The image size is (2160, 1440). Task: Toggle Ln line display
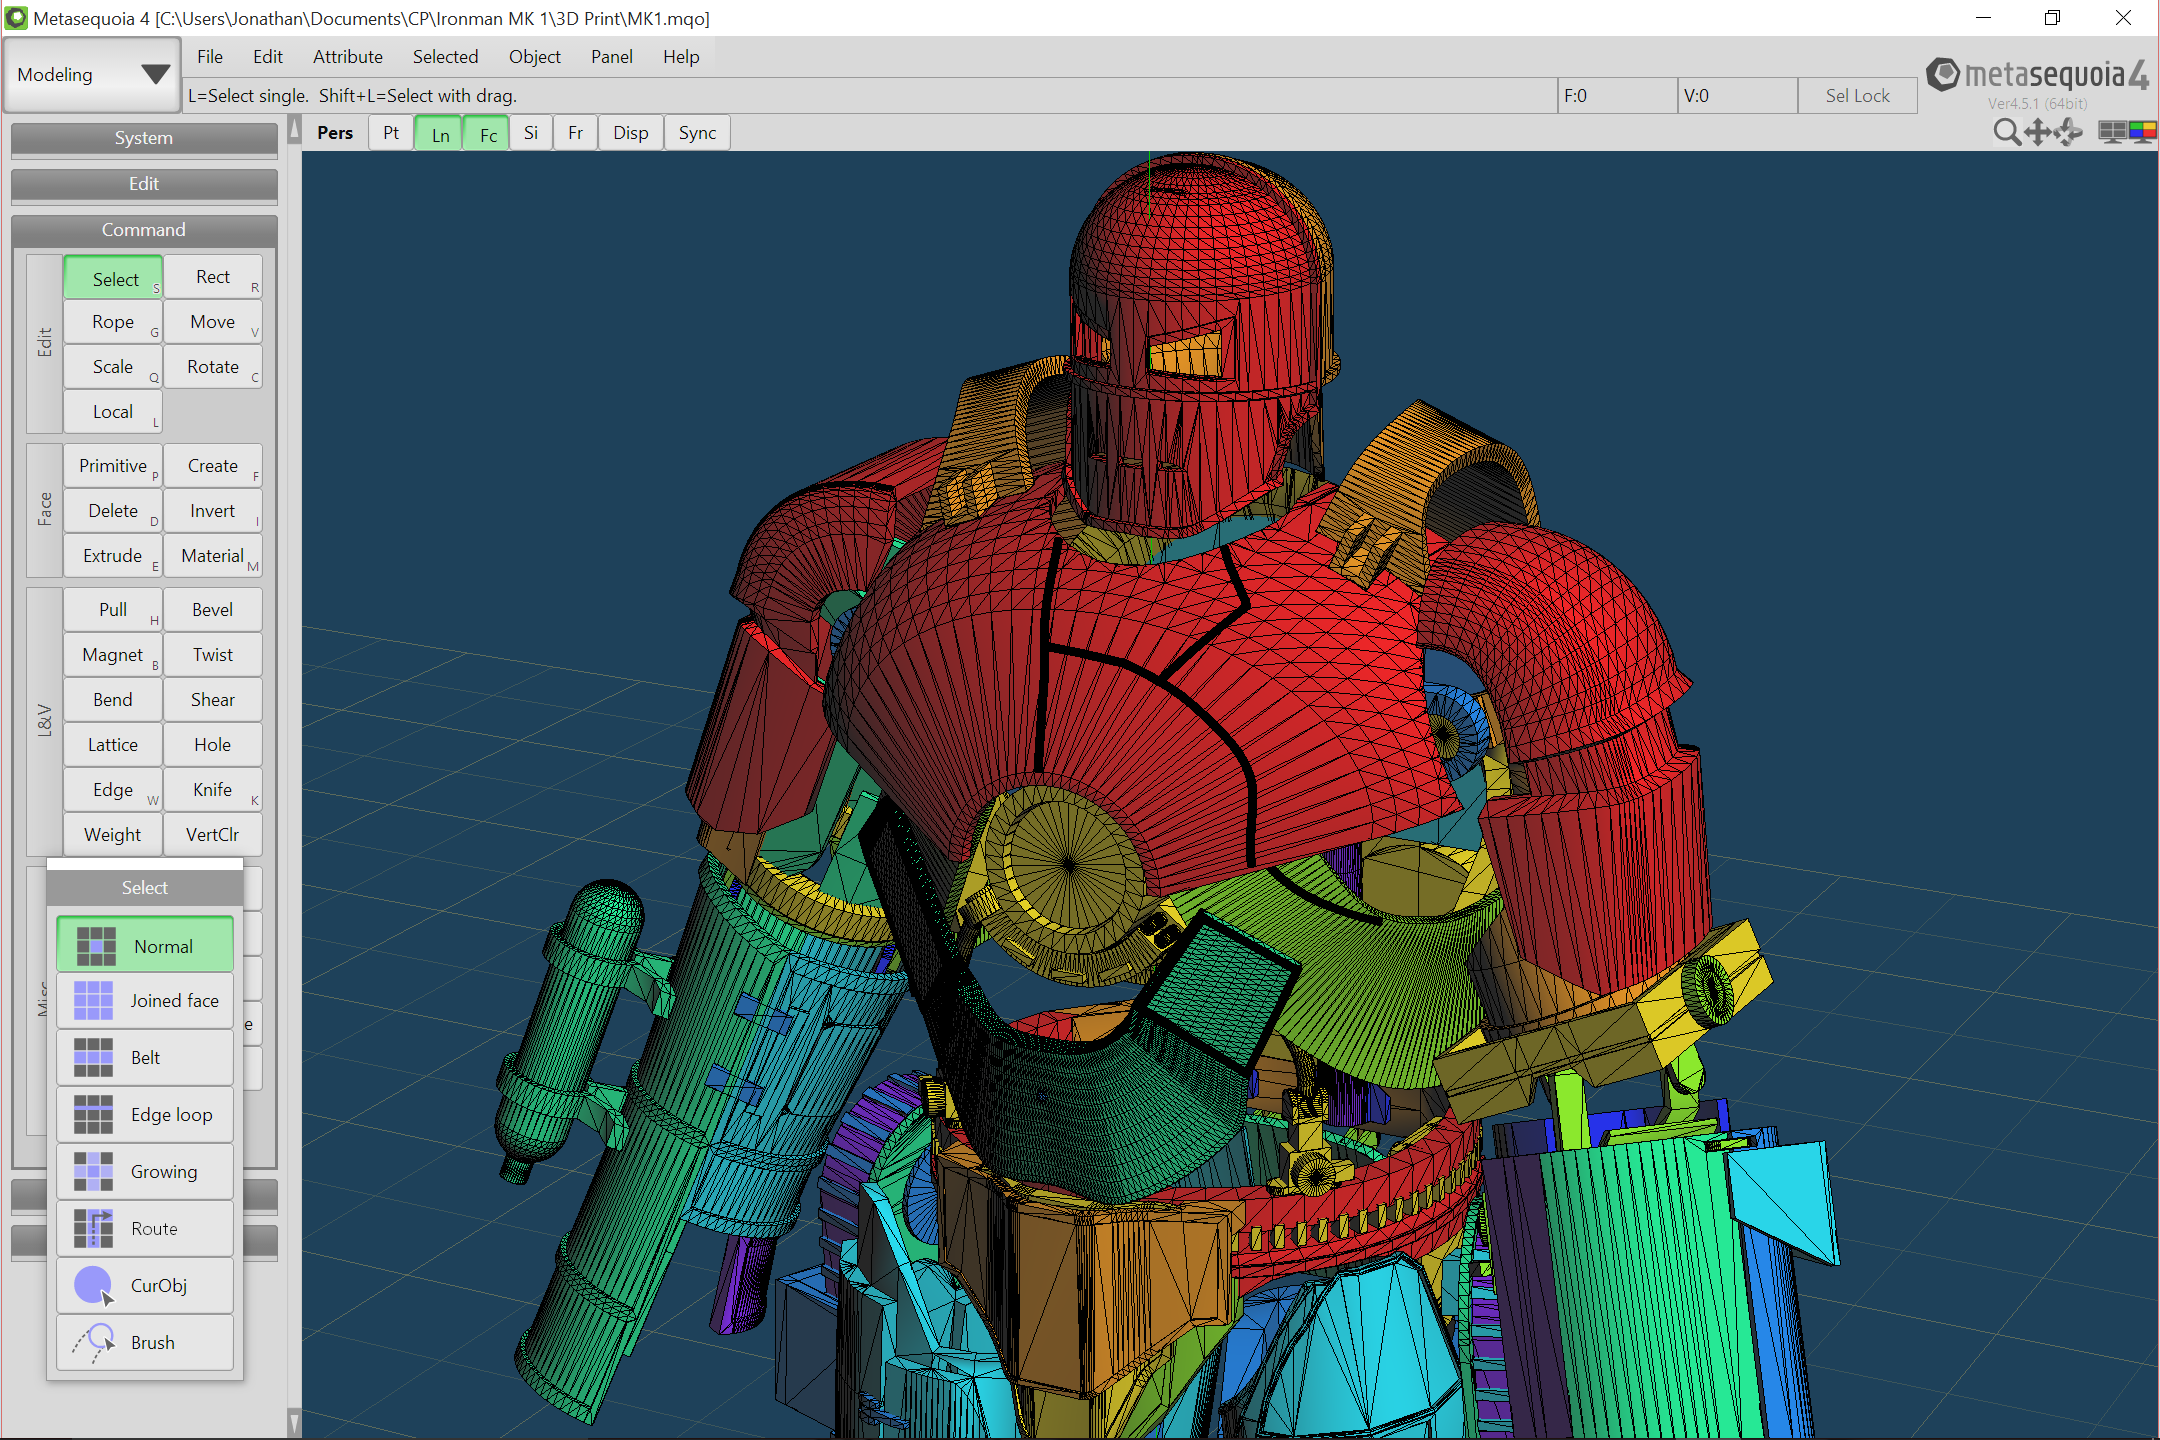[440, 133]
